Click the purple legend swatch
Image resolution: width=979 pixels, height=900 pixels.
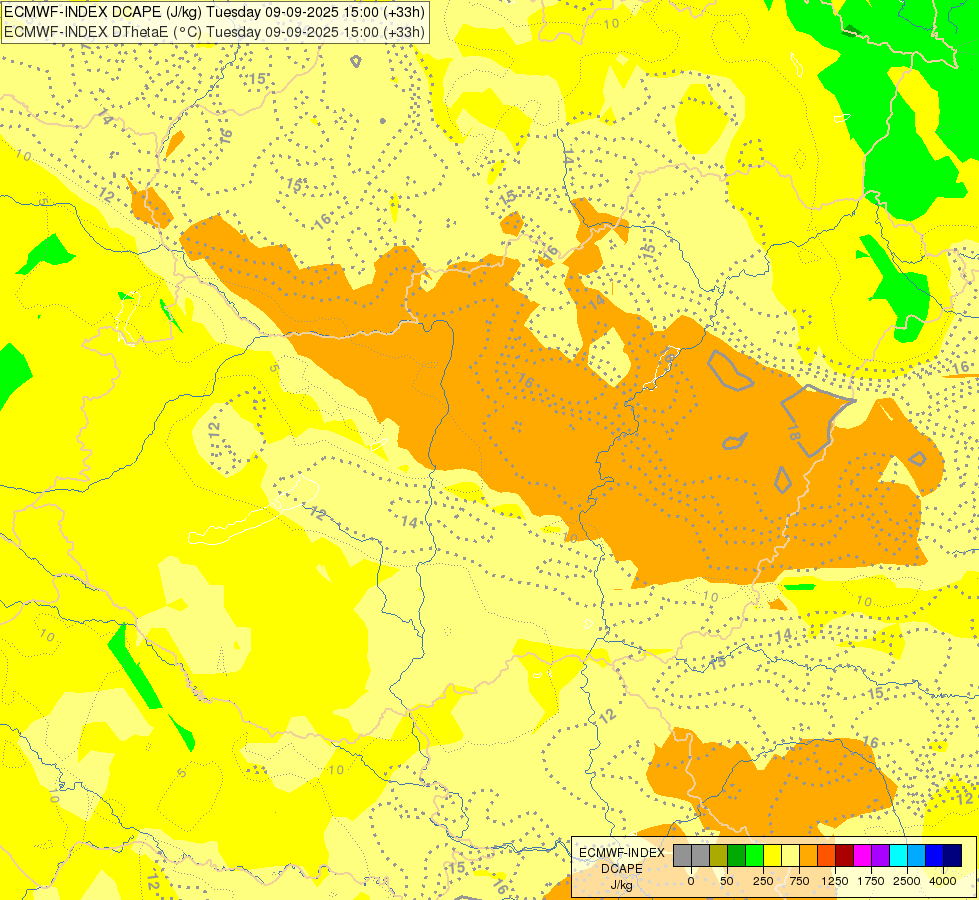pos(880,856)
